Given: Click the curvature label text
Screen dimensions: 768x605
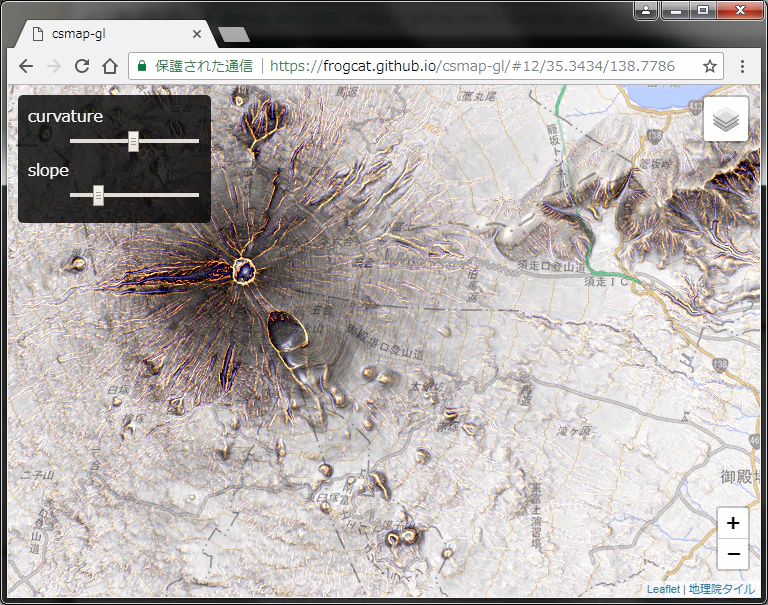Looking at the screenshot, I should click(65, 117).
